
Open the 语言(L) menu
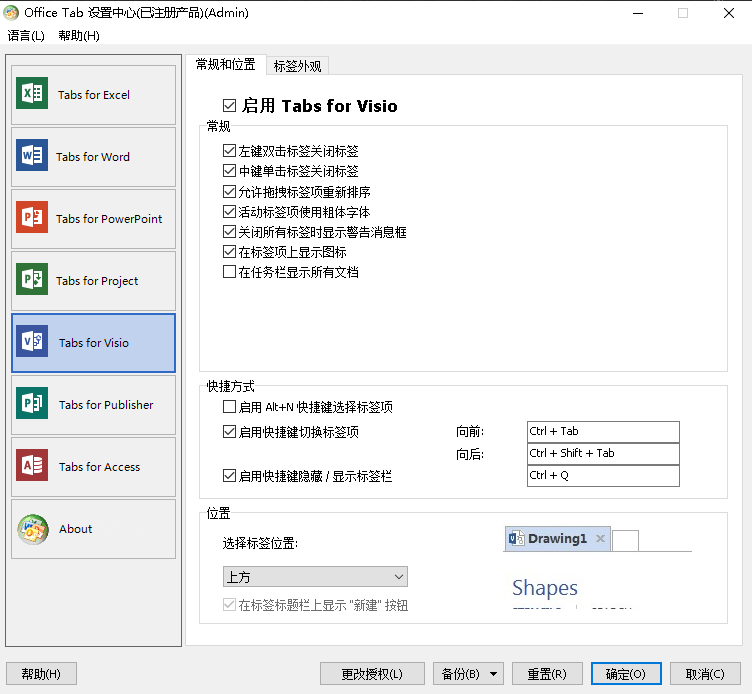point(26,36)
